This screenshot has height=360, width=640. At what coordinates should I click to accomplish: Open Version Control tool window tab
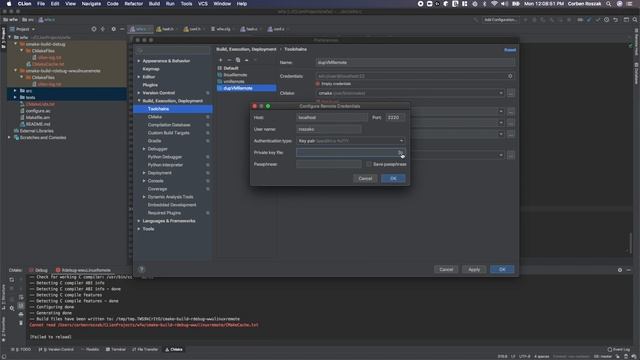(x=56, y=349)
